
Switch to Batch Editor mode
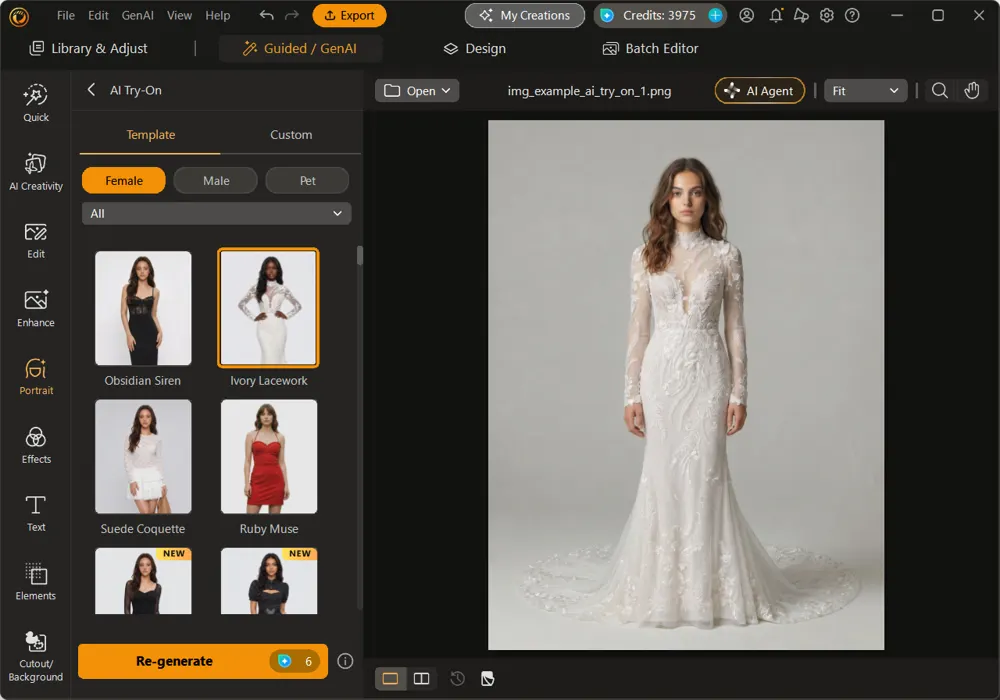pos(651,48)
